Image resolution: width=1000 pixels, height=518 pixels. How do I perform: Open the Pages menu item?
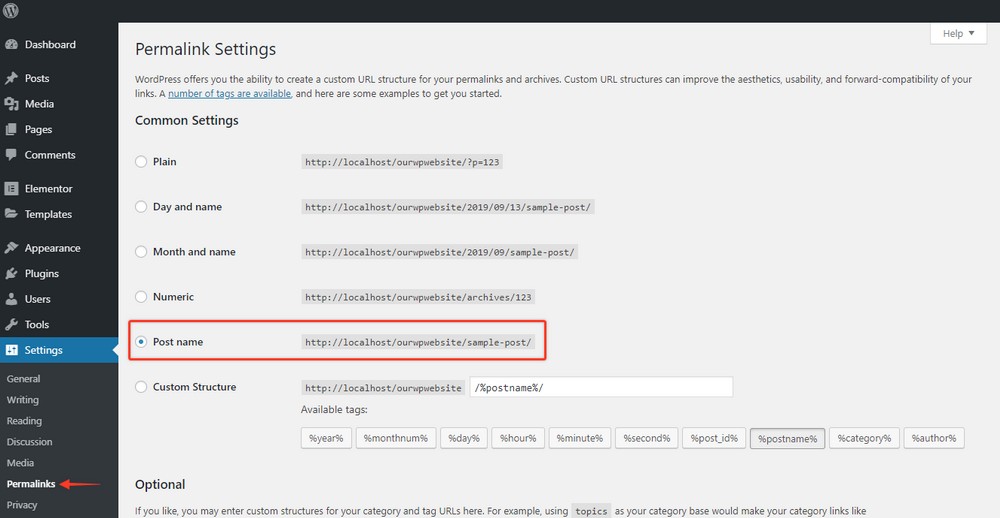(x=38, y=130)
